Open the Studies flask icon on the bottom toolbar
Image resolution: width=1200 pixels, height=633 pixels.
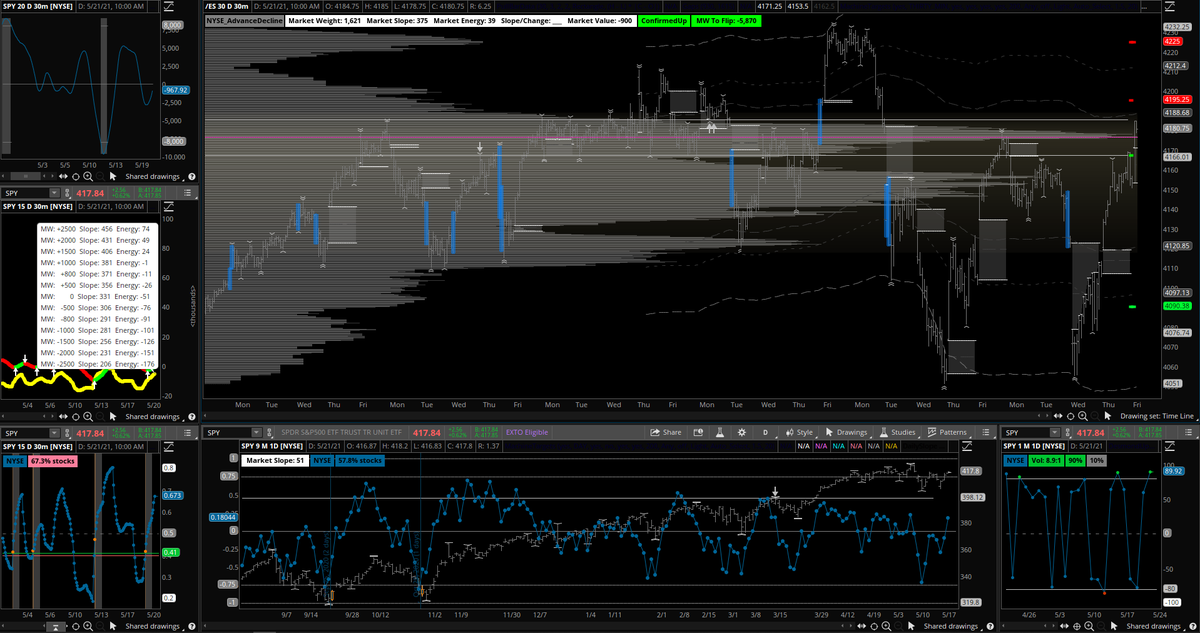pyautogui.click(x=883, y=432)
